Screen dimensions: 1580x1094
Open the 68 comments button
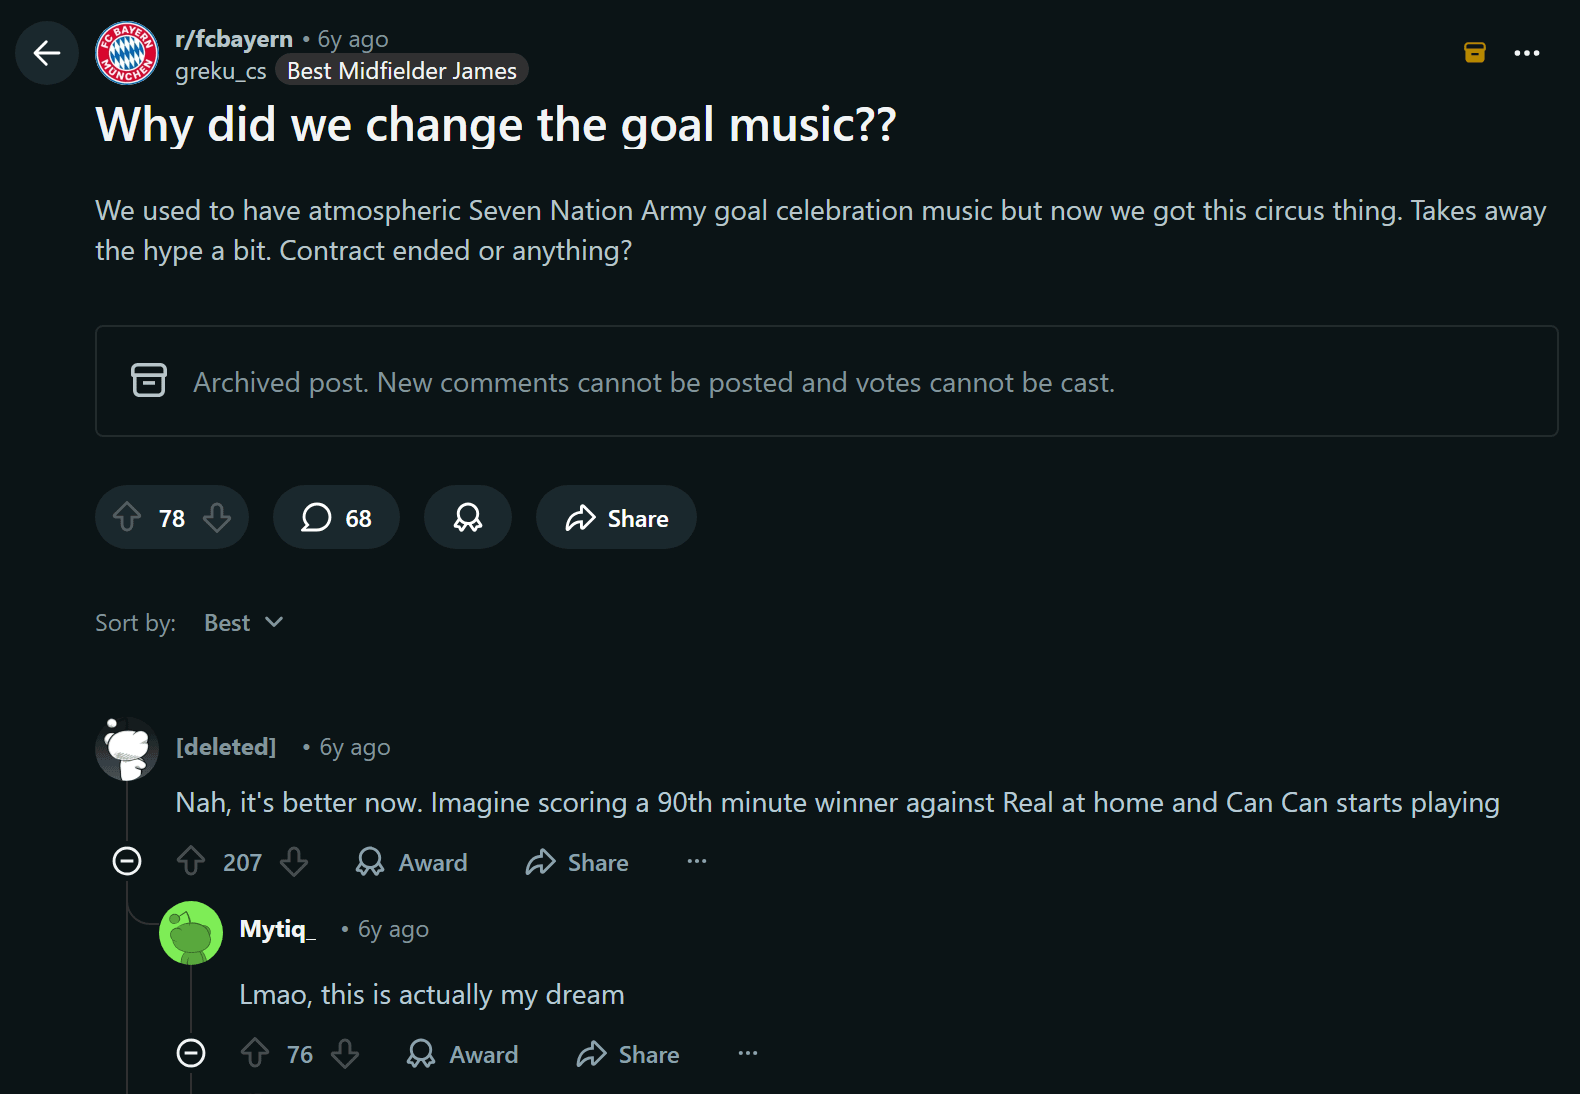tap(336, 518)
